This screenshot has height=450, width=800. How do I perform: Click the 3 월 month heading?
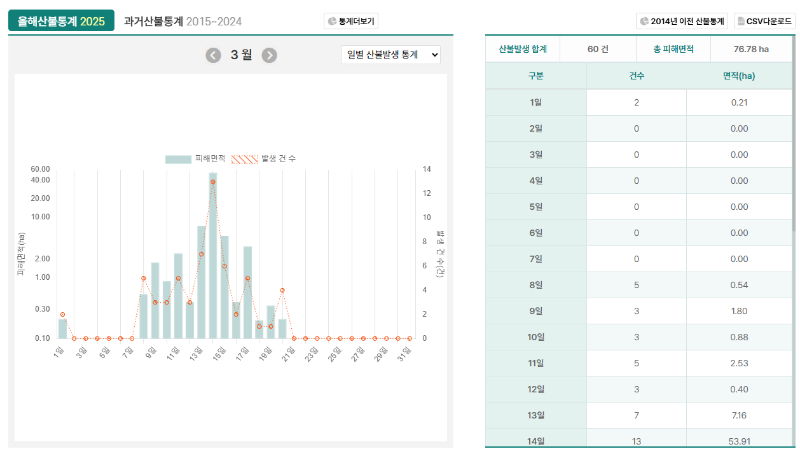[241, 55]
